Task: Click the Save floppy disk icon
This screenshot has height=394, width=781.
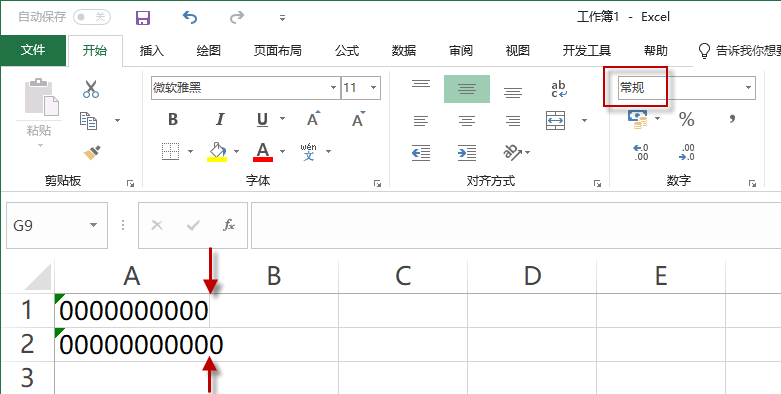Action: click(x=143, y=18)
